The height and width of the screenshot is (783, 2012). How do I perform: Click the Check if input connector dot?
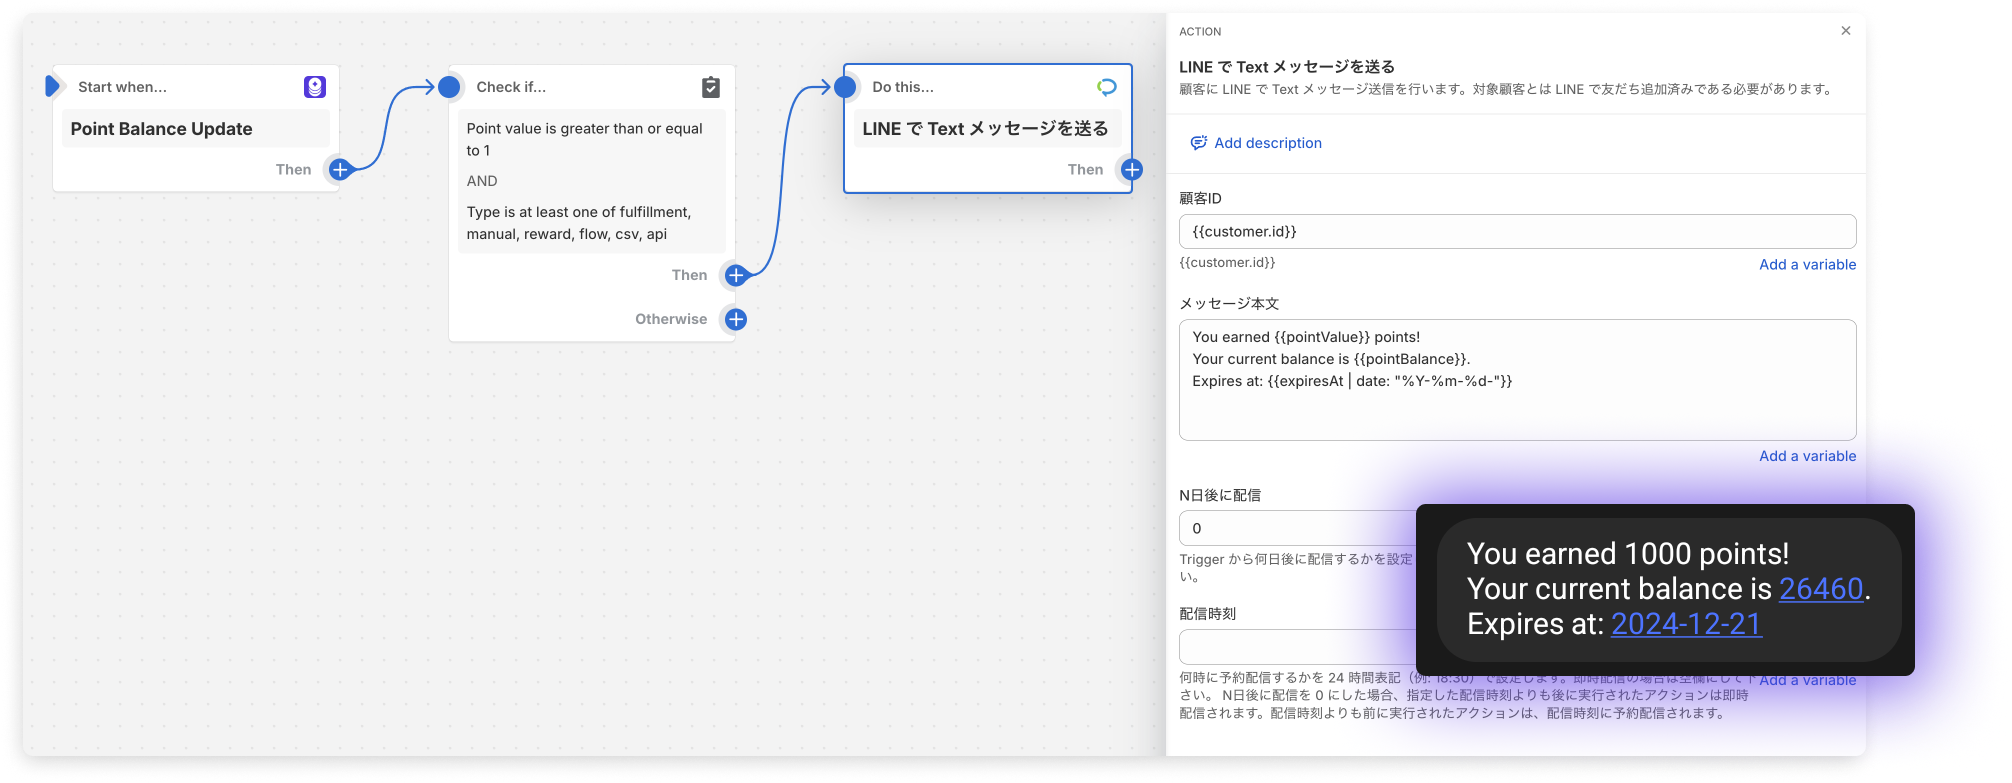(x=449, y=87)
